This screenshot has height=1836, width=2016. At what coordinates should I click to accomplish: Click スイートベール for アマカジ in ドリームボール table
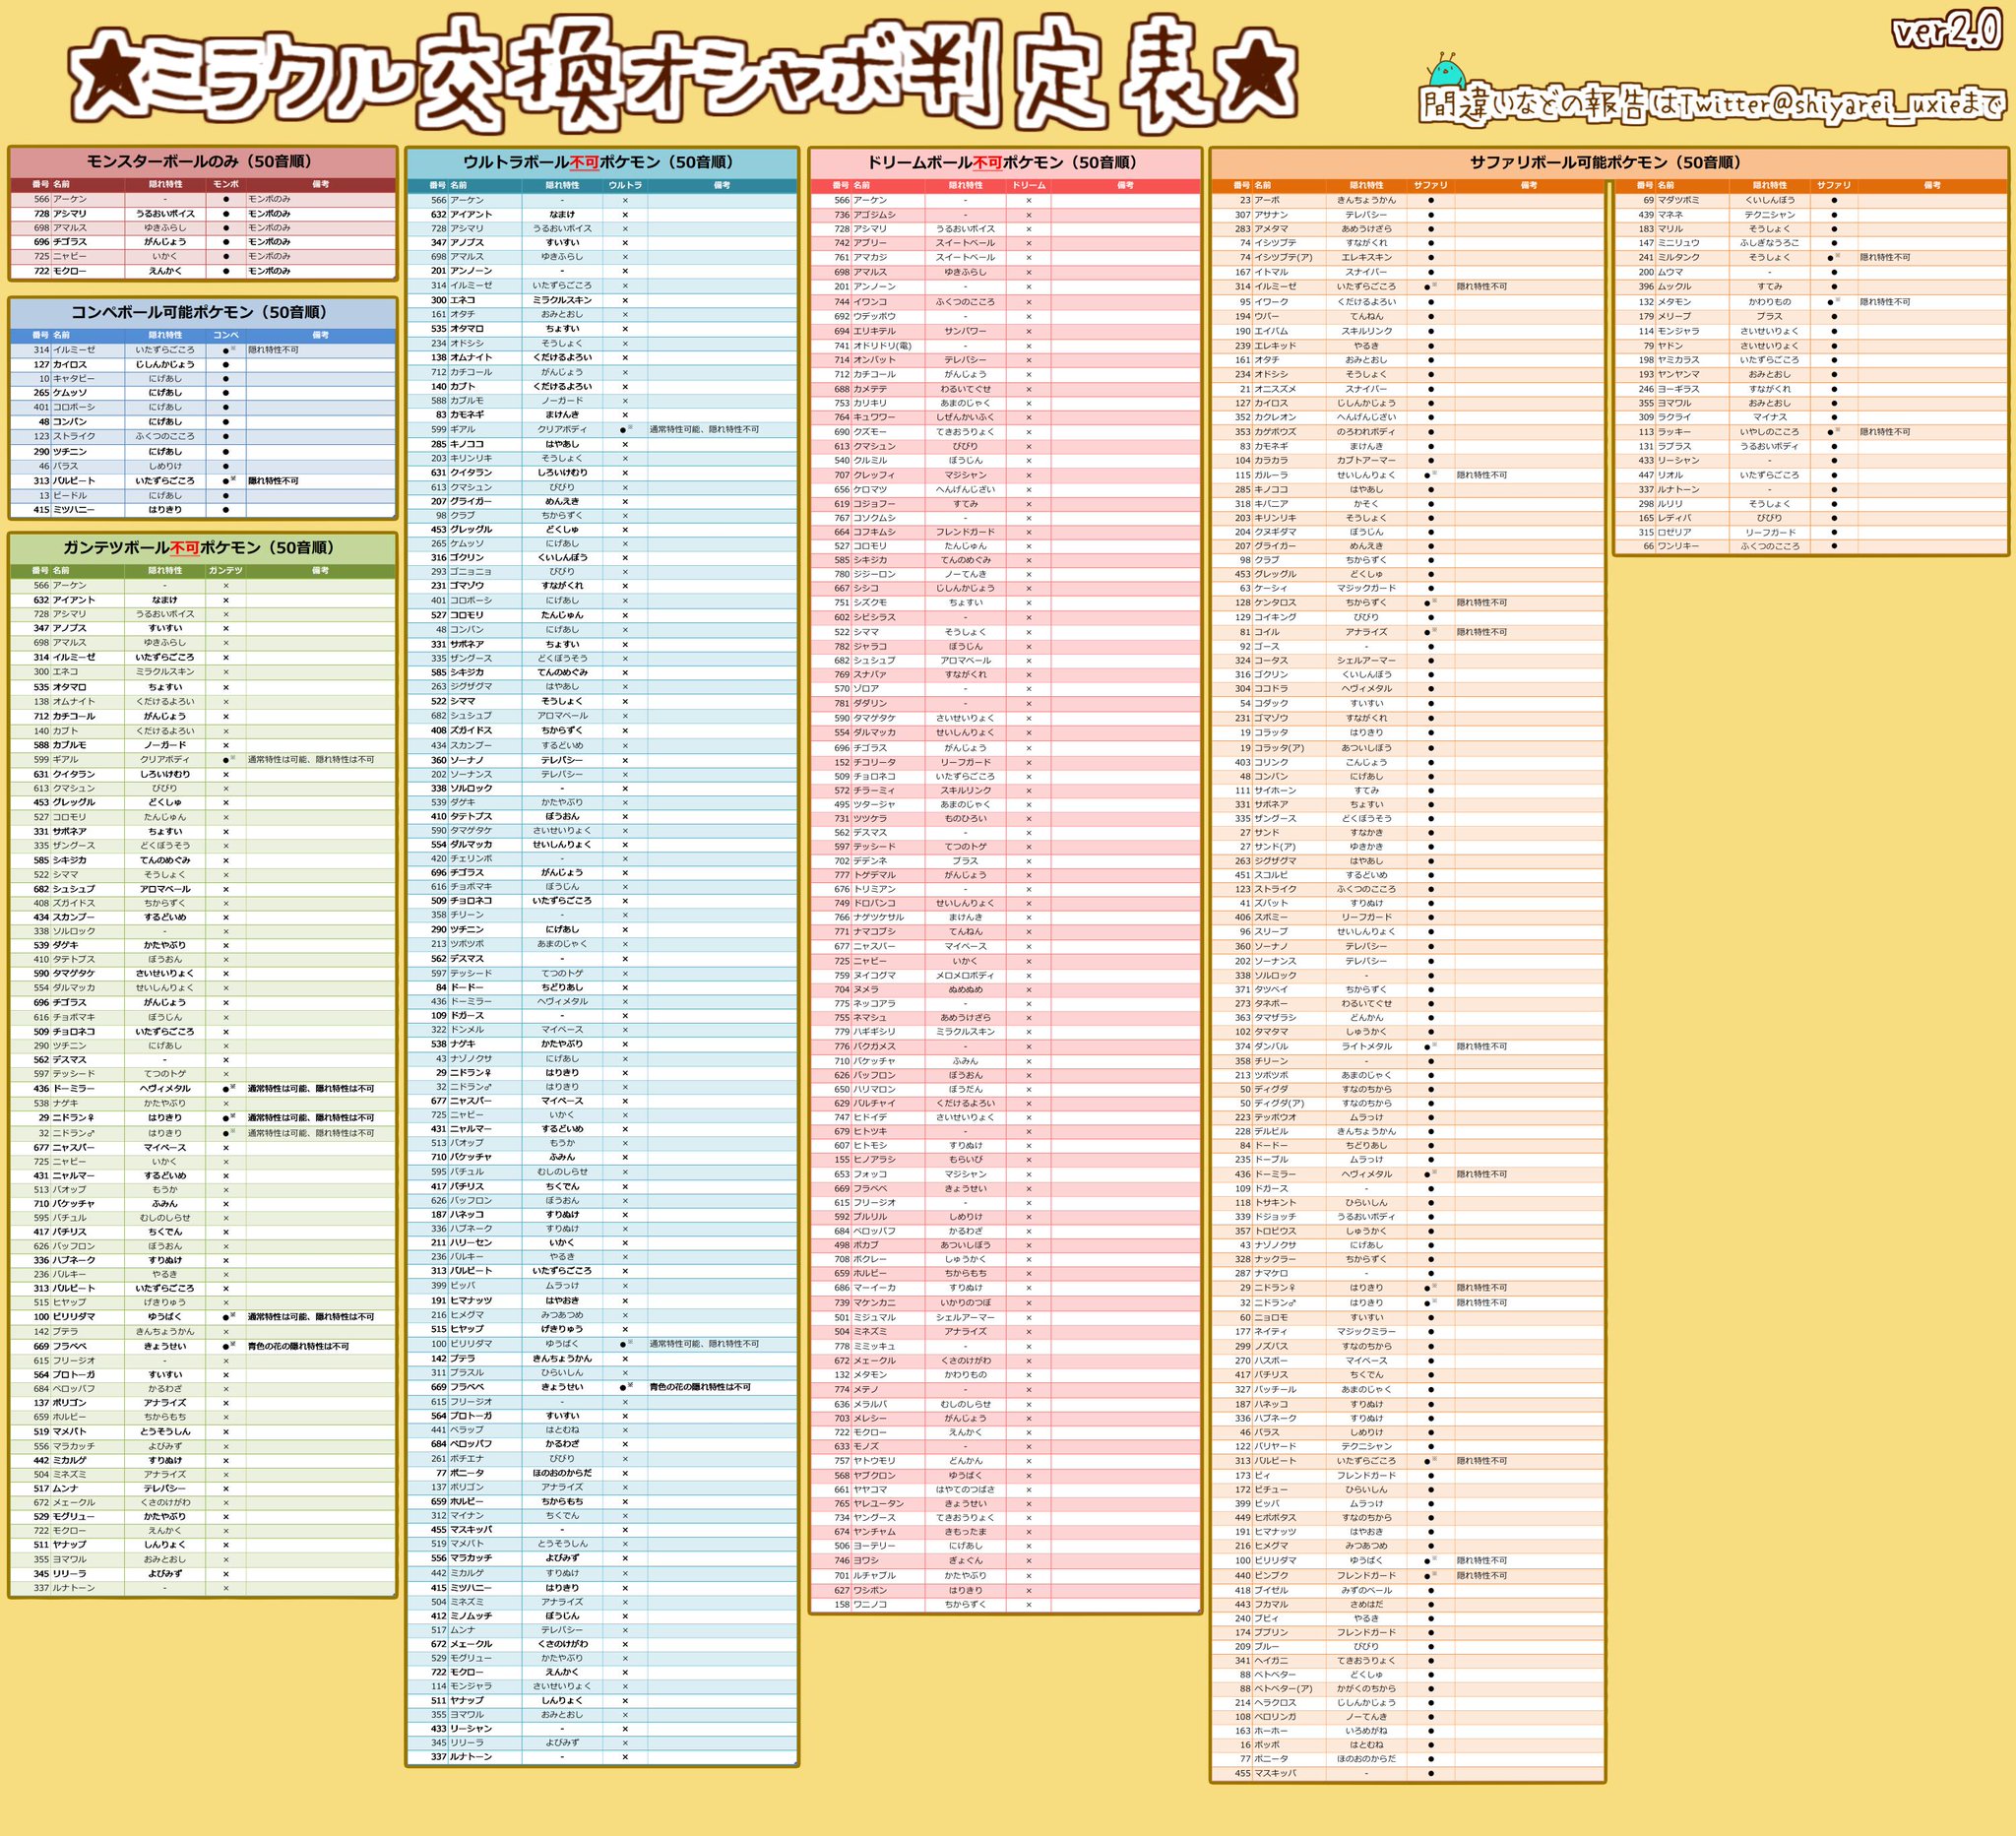[x=965, y=258]
